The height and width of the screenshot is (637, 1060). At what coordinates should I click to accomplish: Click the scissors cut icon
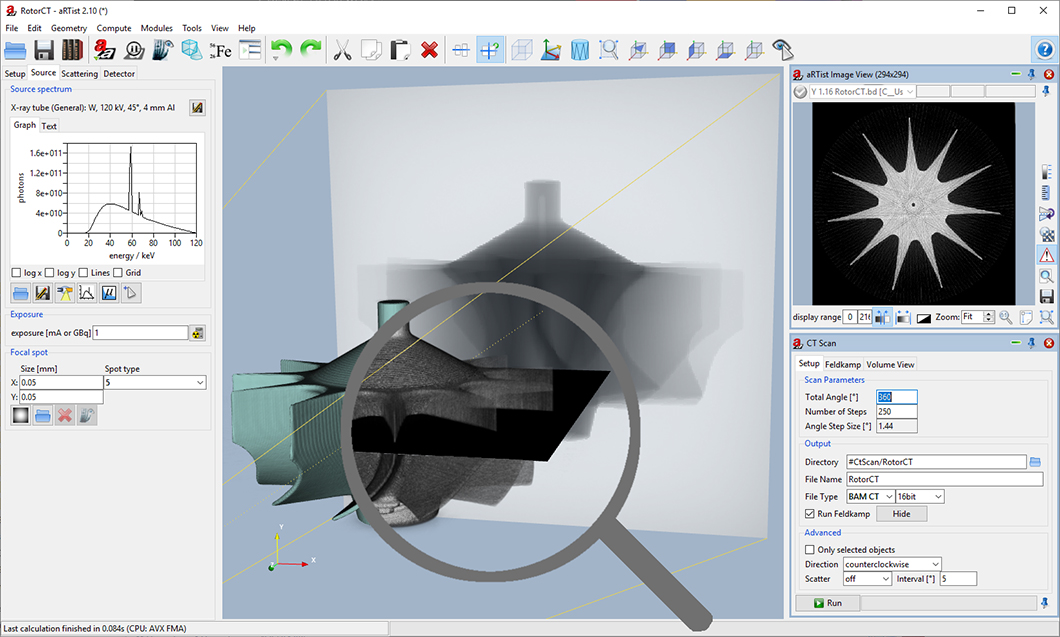342,50
